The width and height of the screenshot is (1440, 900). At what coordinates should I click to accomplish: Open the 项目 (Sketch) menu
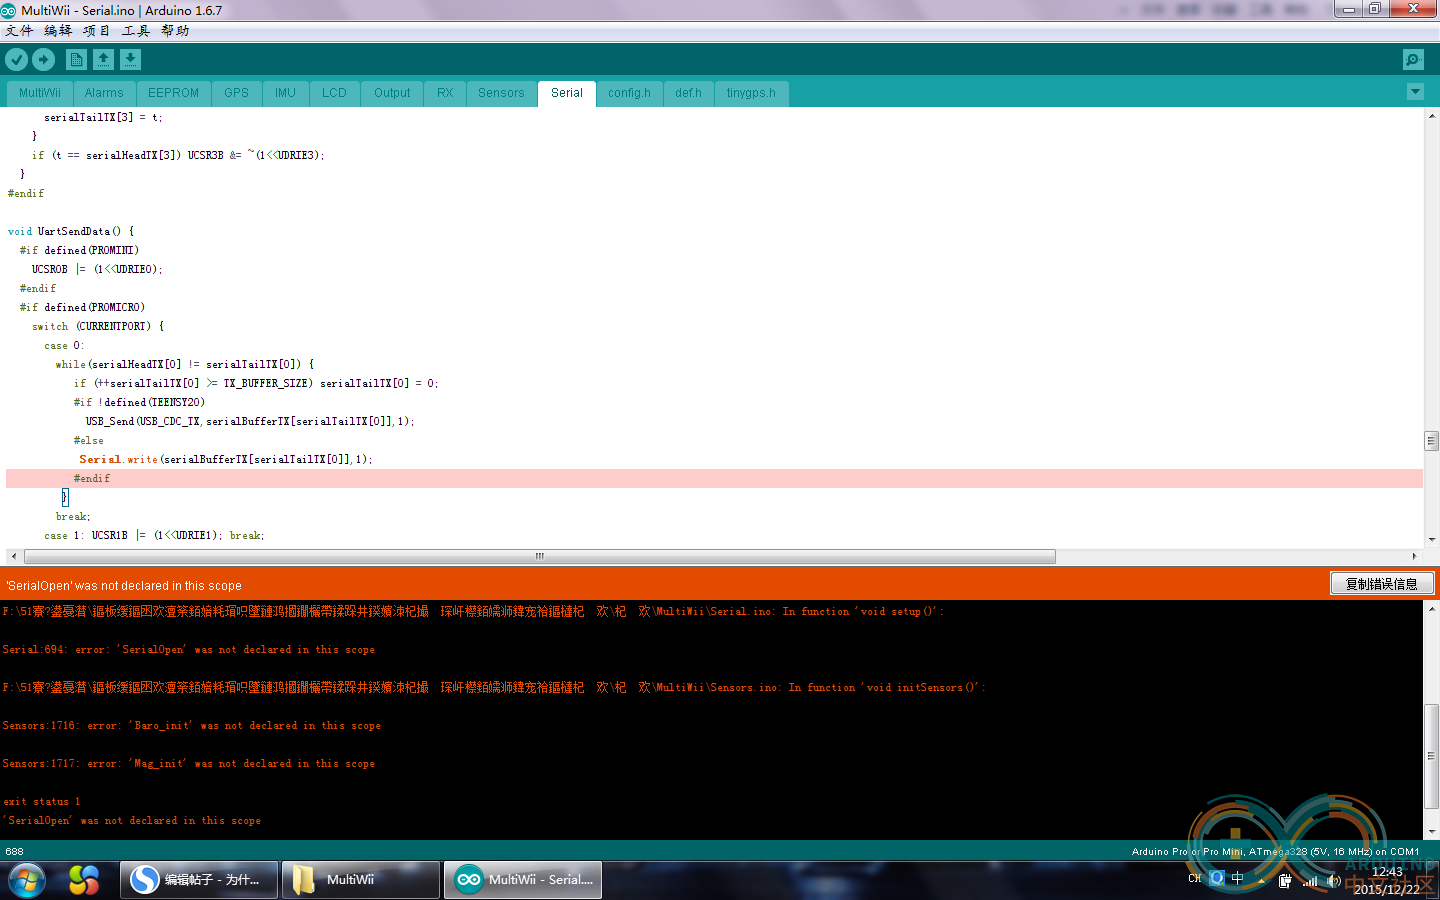(x=97, y=31)
